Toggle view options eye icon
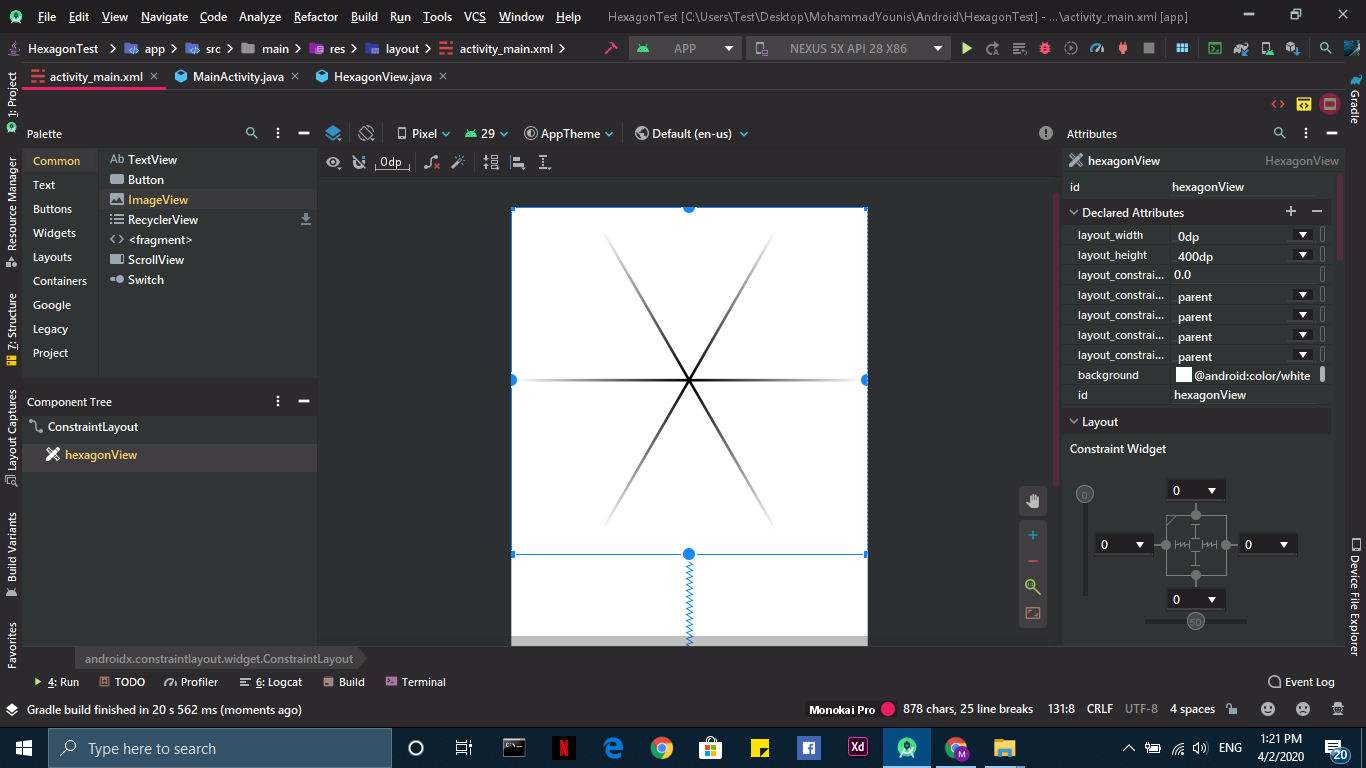 [333, 162]
